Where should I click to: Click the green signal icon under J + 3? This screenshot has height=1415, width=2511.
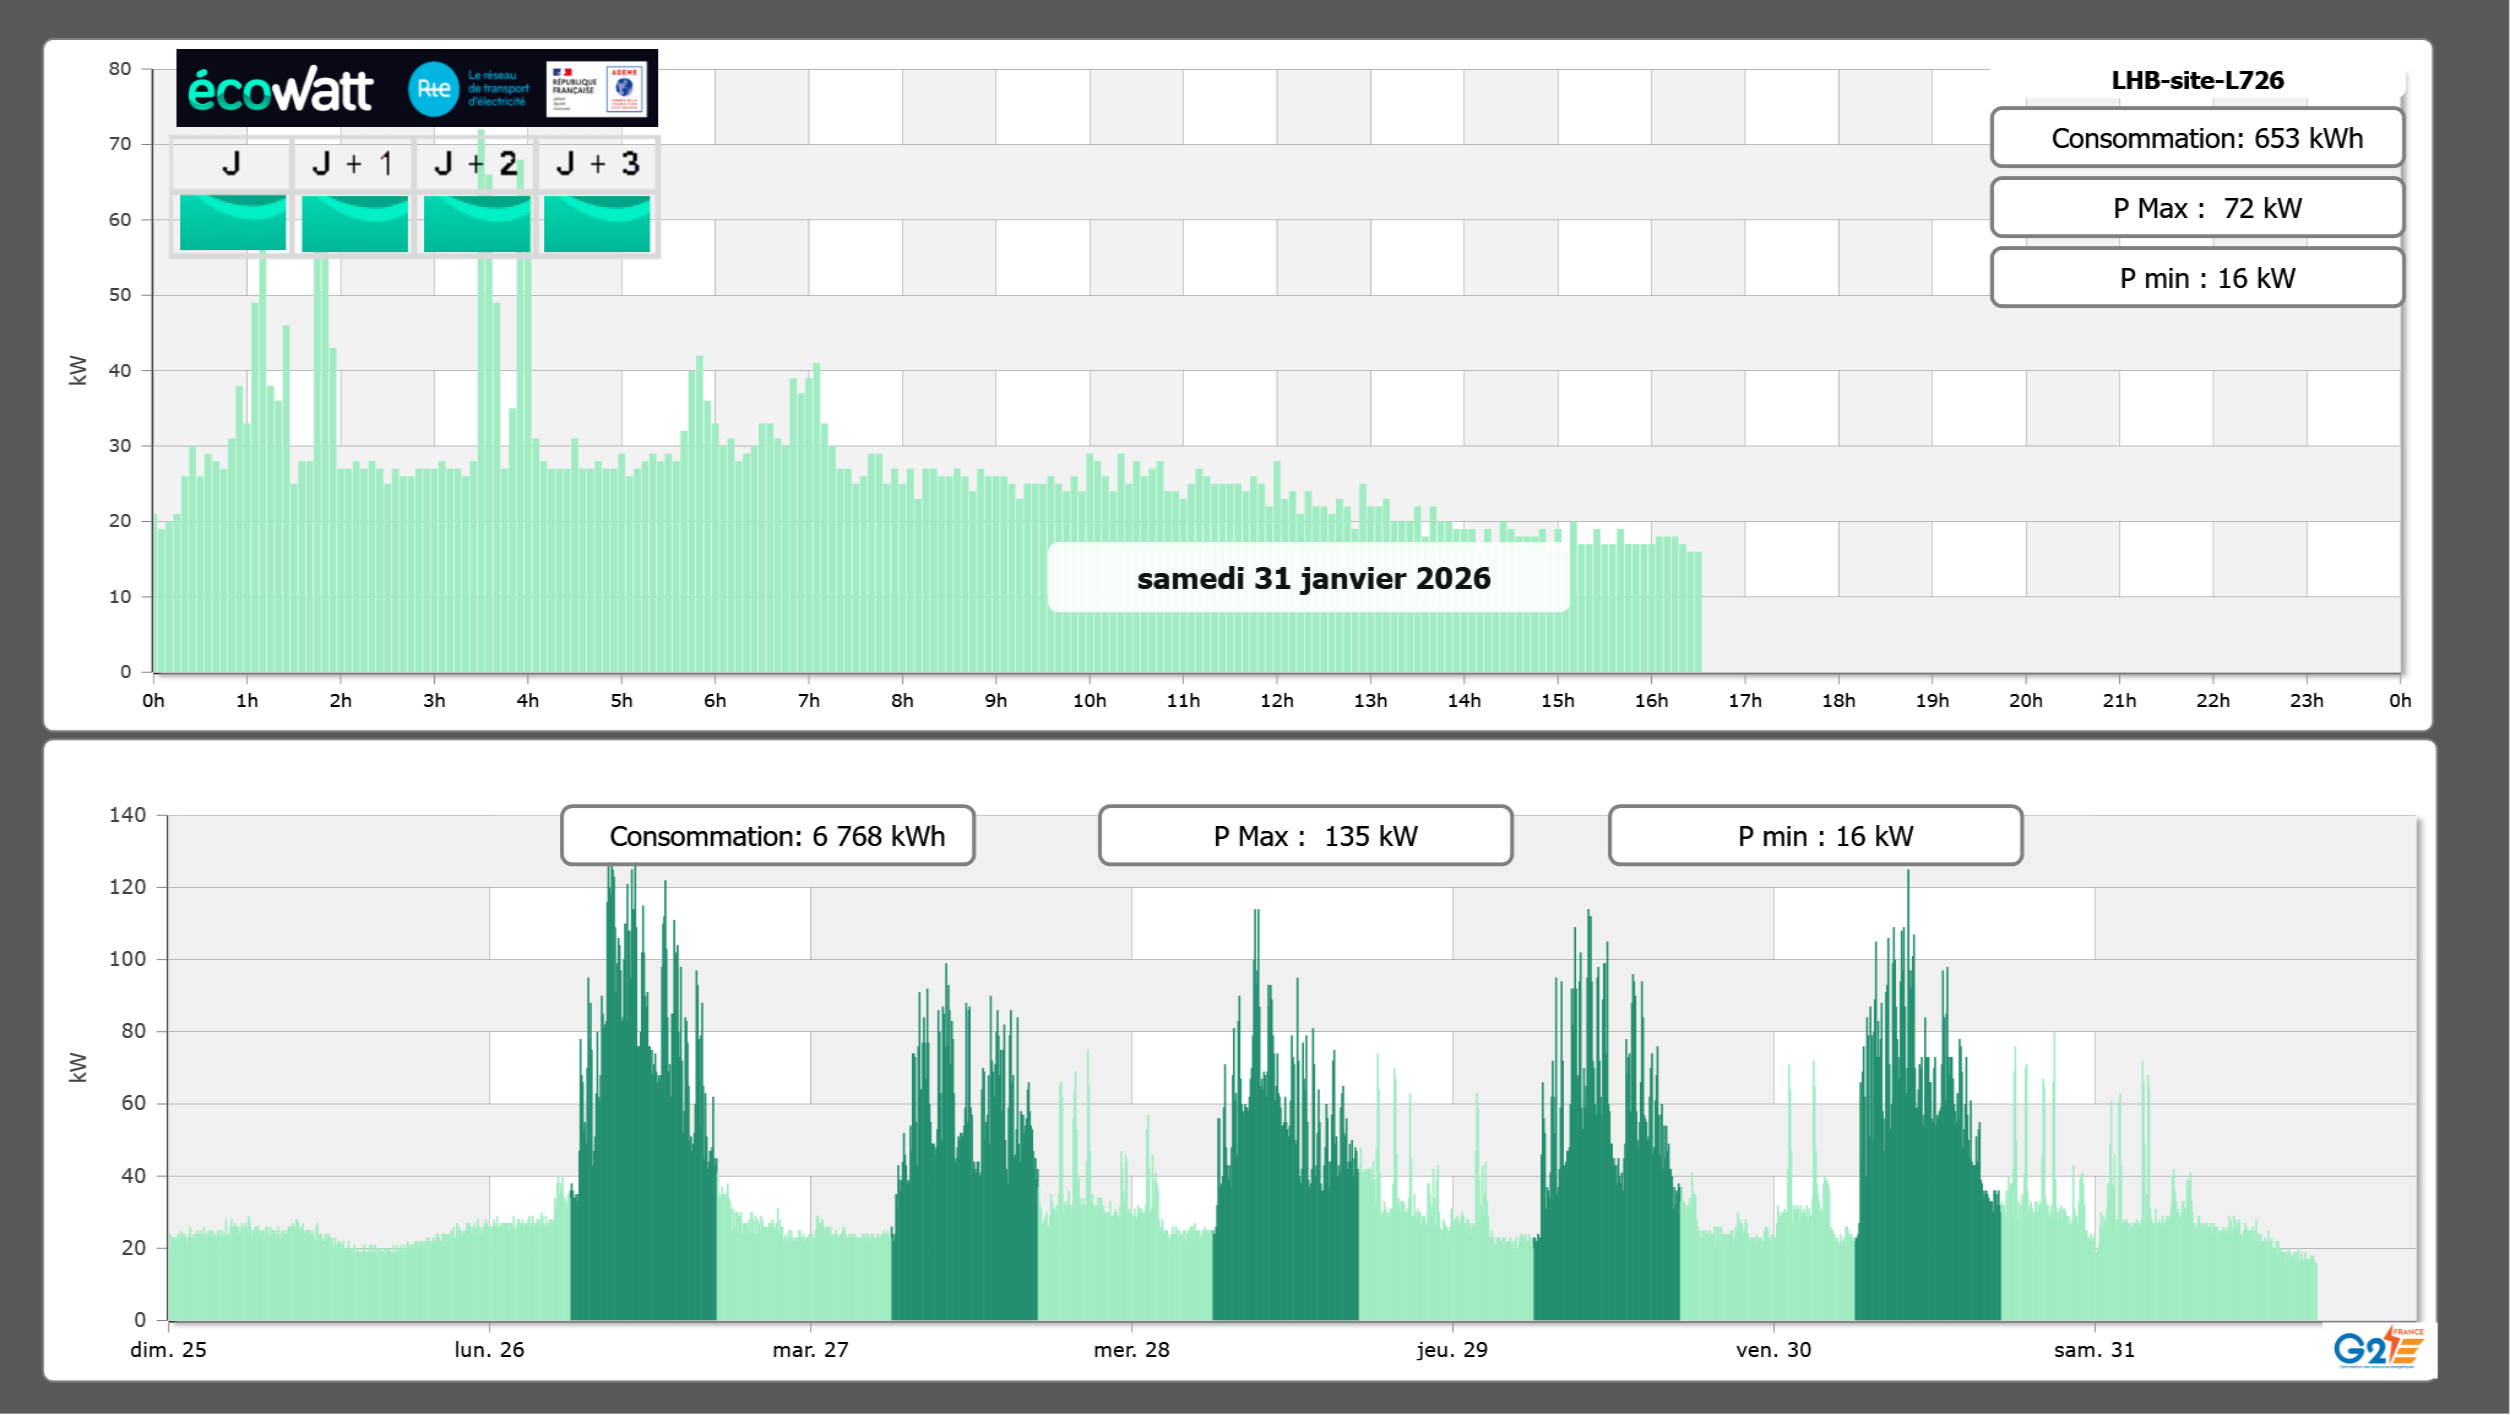597,223
